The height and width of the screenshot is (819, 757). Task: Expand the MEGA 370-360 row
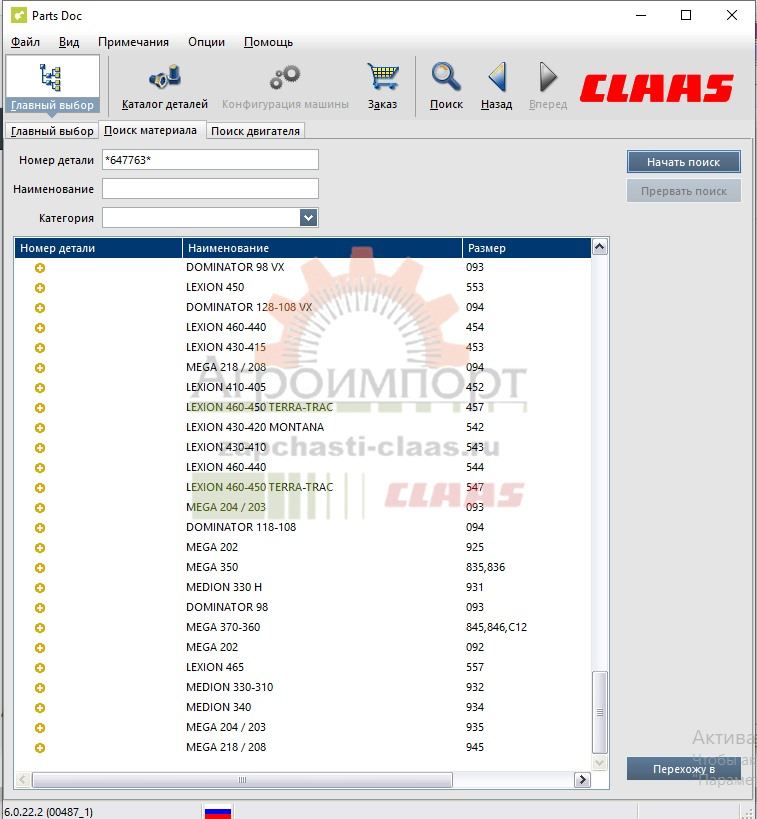tap(40, 628)
